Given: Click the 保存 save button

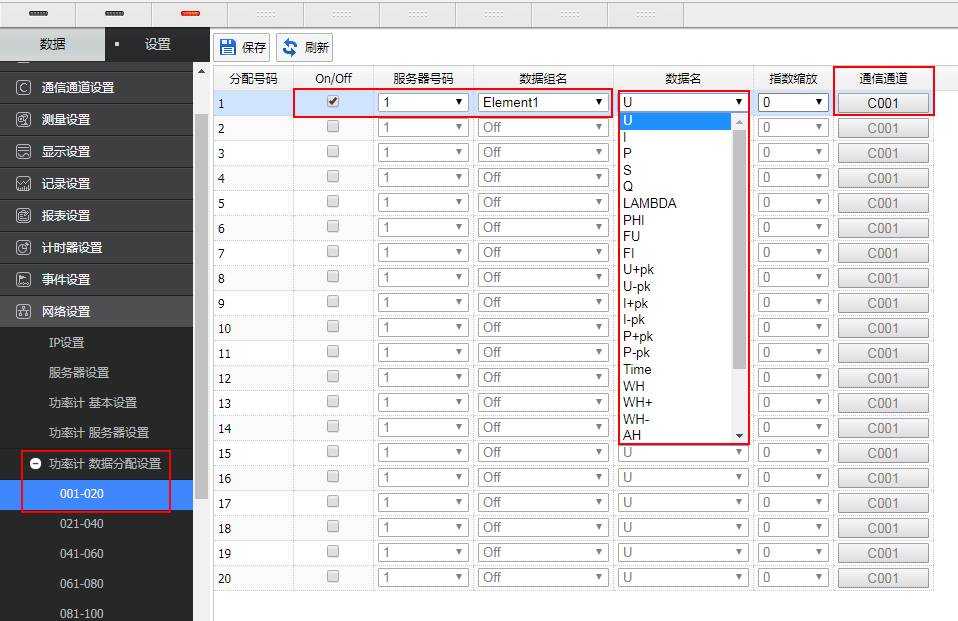Looking at the screenshot, I should coord(242,47).
